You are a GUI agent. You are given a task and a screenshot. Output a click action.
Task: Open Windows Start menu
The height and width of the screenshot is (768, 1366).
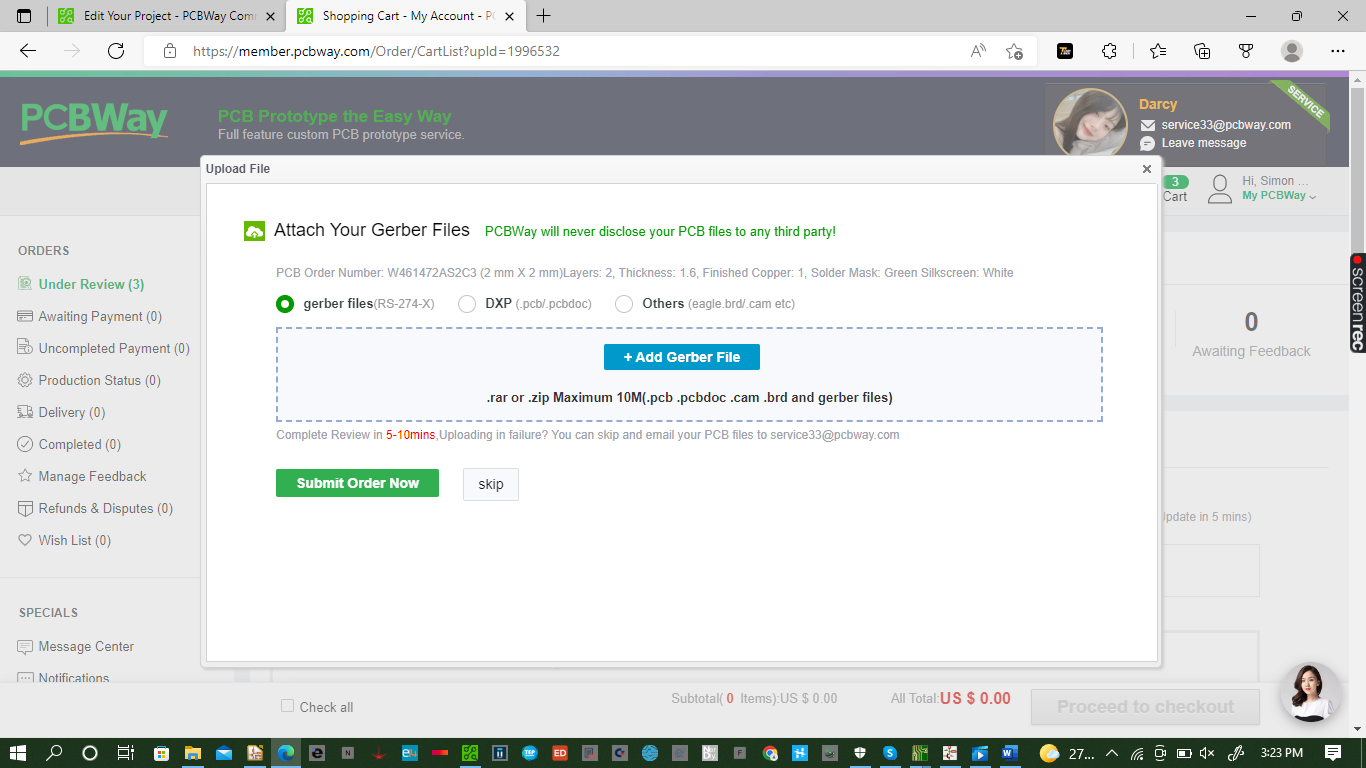17,752
